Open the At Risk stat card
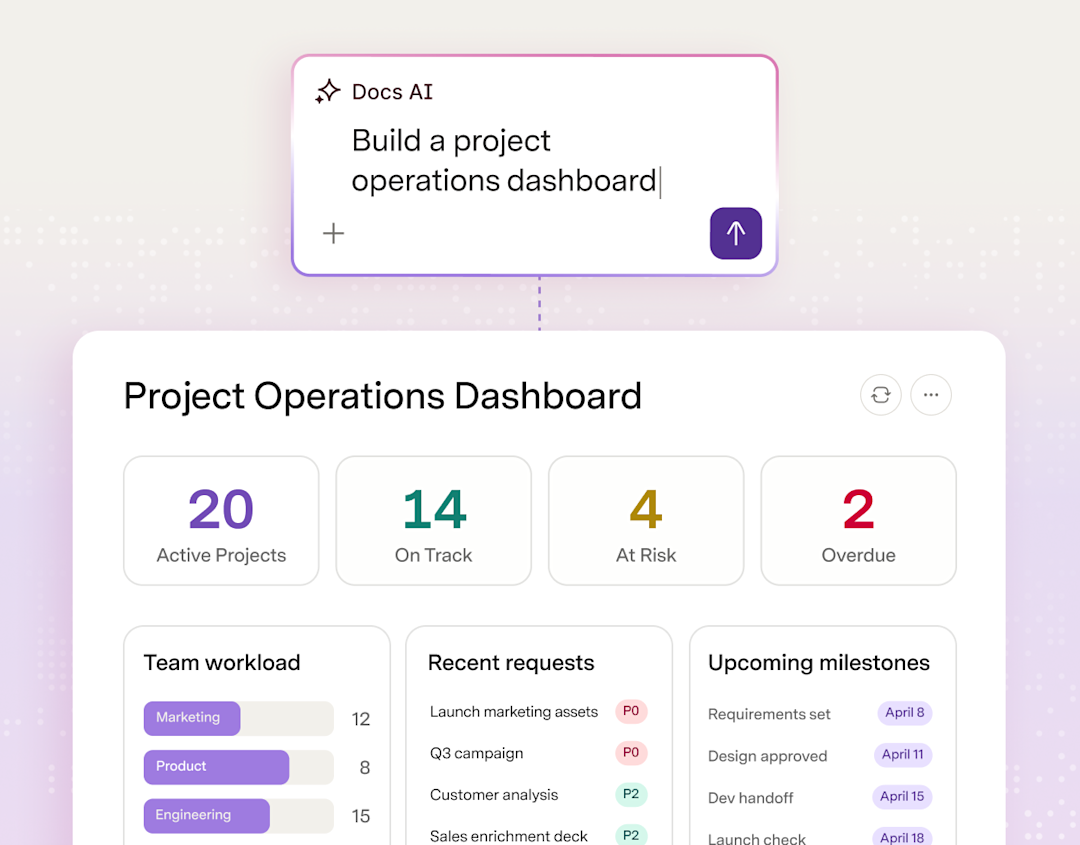Screen dimensions: 1080x845 pyautogui.click(x=646, y=521)
